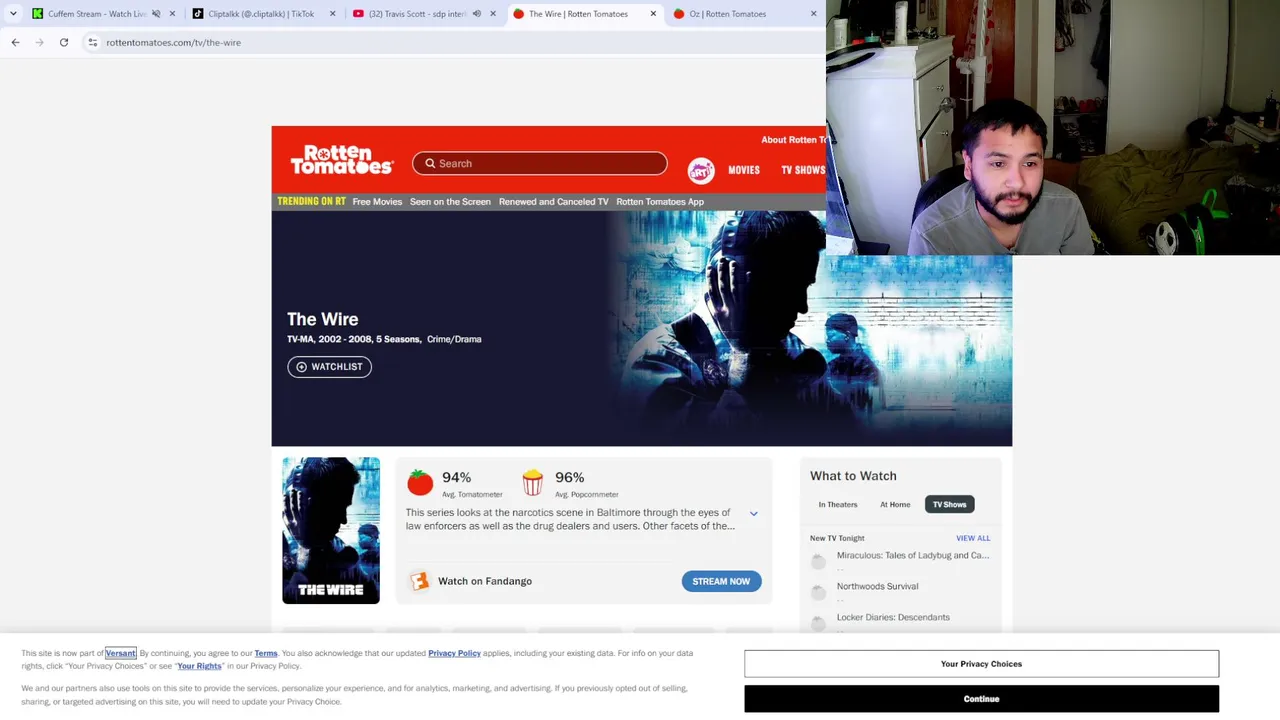This screenshot has height=720, width=1280.
Task: Go forward to the next page
Action: click(39, 42)
